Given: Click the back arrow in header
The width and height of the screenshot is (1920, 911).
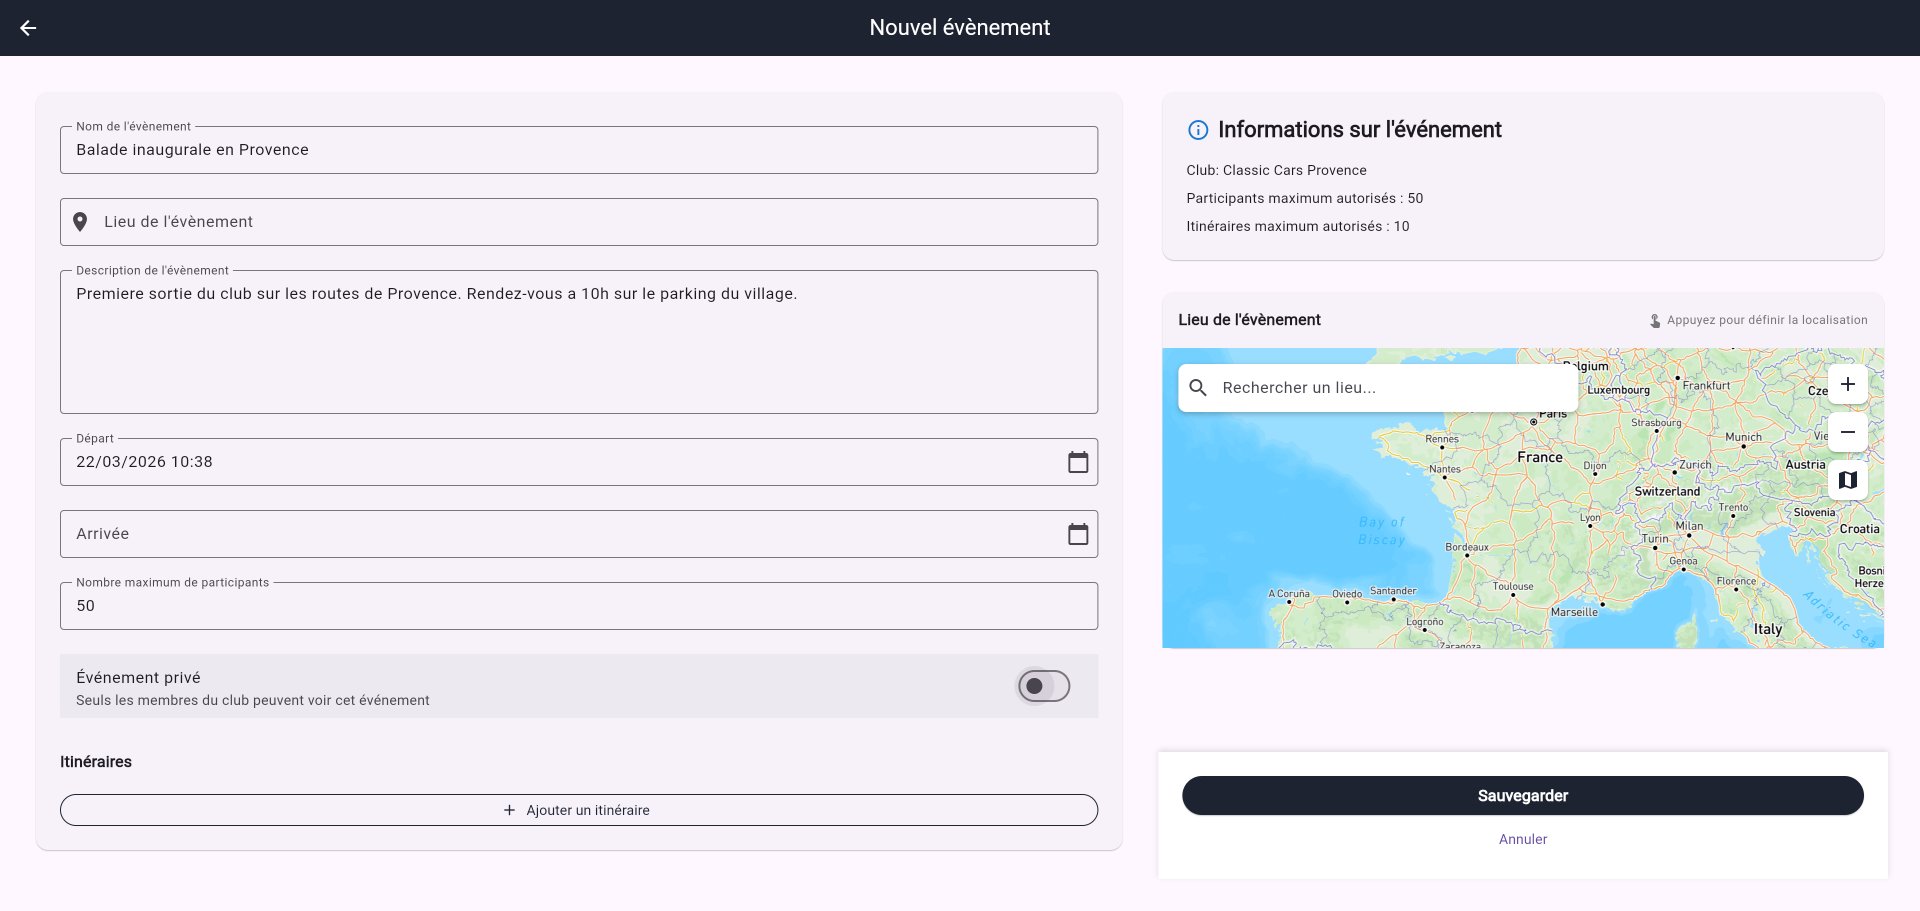Looking at the screenshot, I should [x=28, y=28].
